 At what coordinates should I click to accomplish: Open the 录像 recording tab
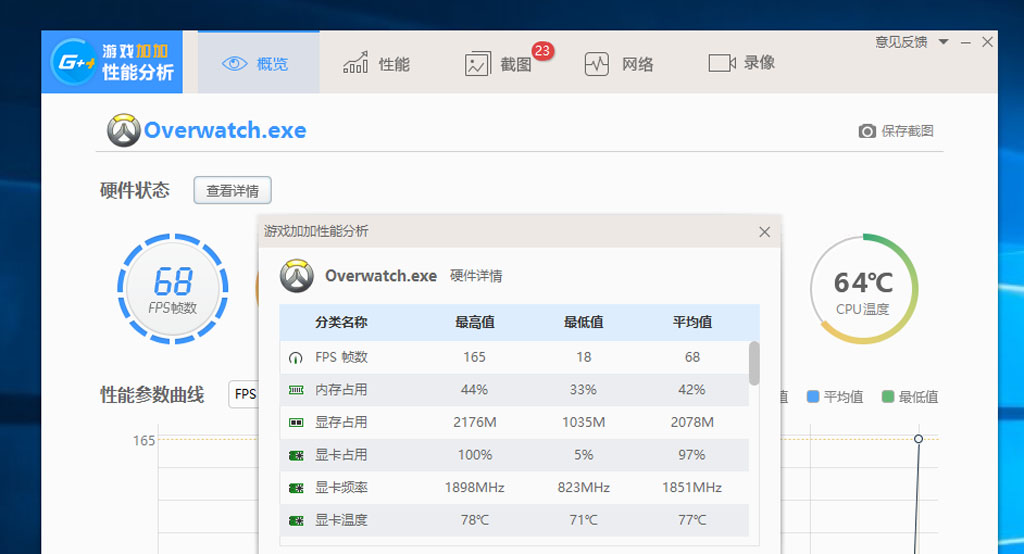(x=741, y=63)
